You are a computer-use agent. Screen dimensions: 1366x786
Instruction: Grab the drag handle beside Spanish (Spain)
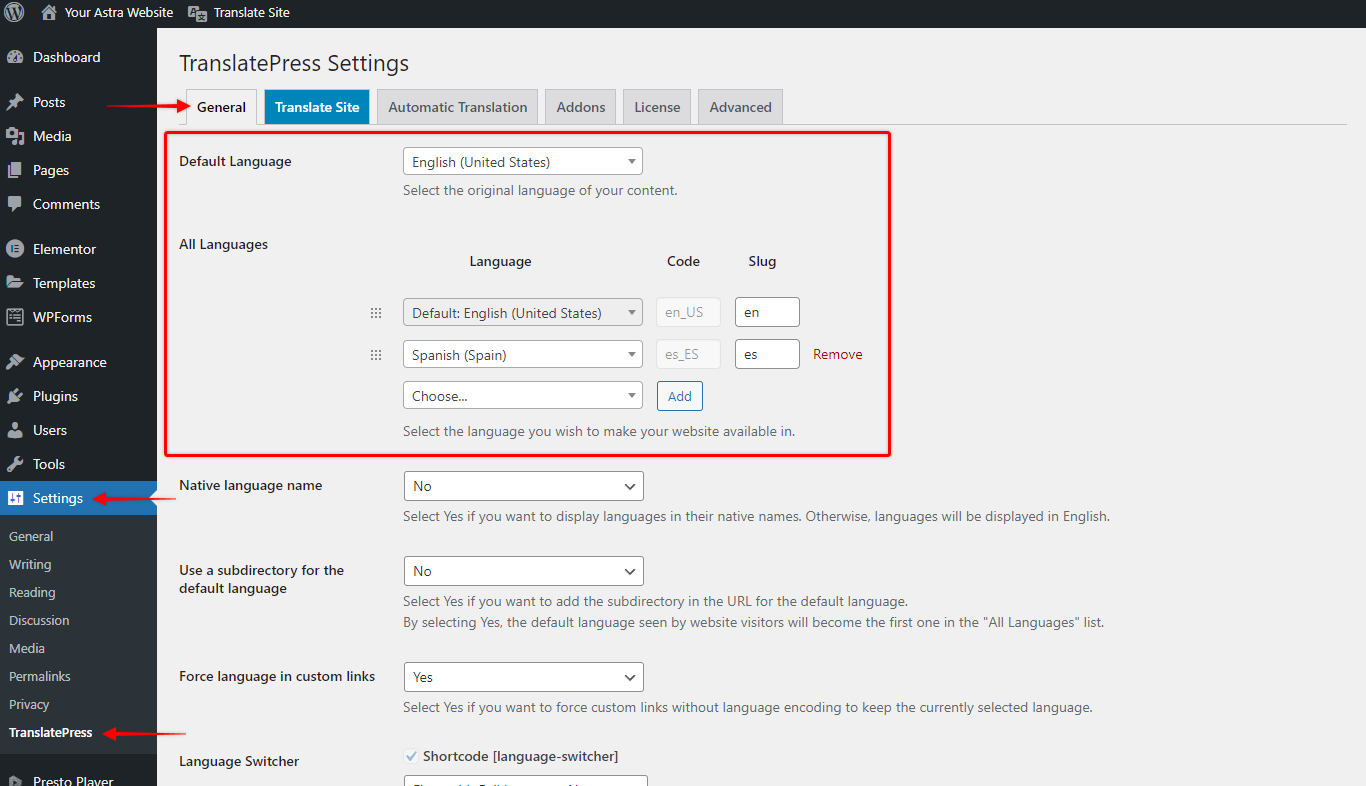click(376, 355)
